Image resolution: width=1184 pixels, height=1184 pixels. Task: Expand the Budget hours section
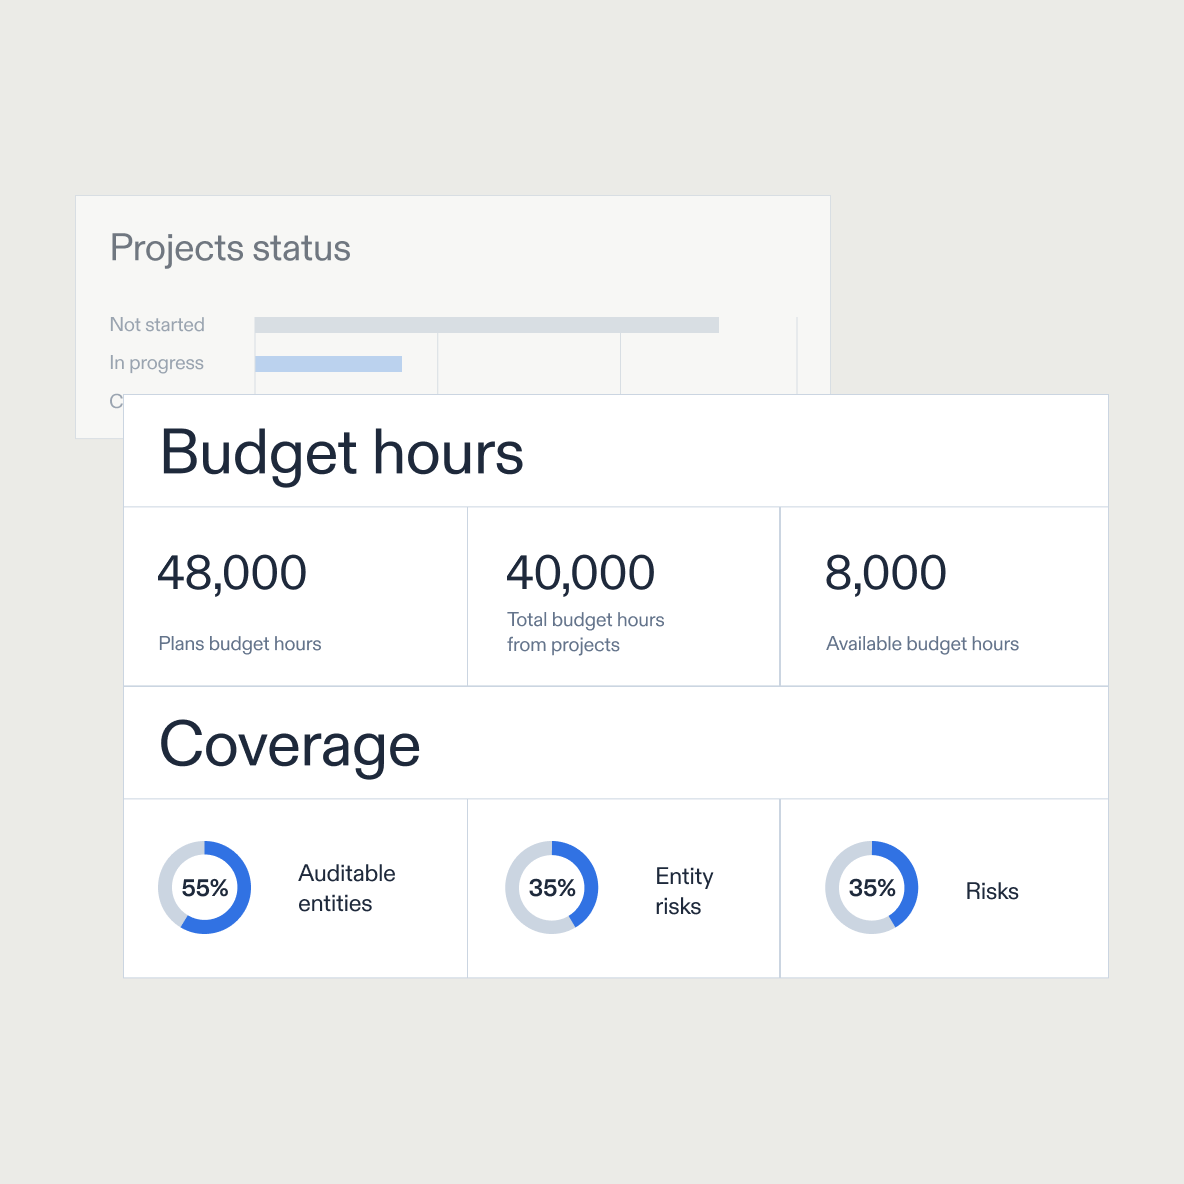(x=343, y=452)
